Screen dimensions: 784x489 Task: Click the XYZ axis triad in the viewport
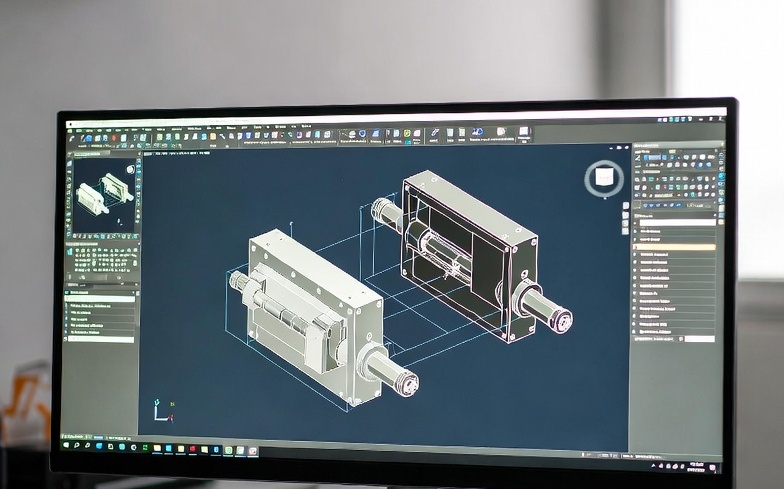159,410
